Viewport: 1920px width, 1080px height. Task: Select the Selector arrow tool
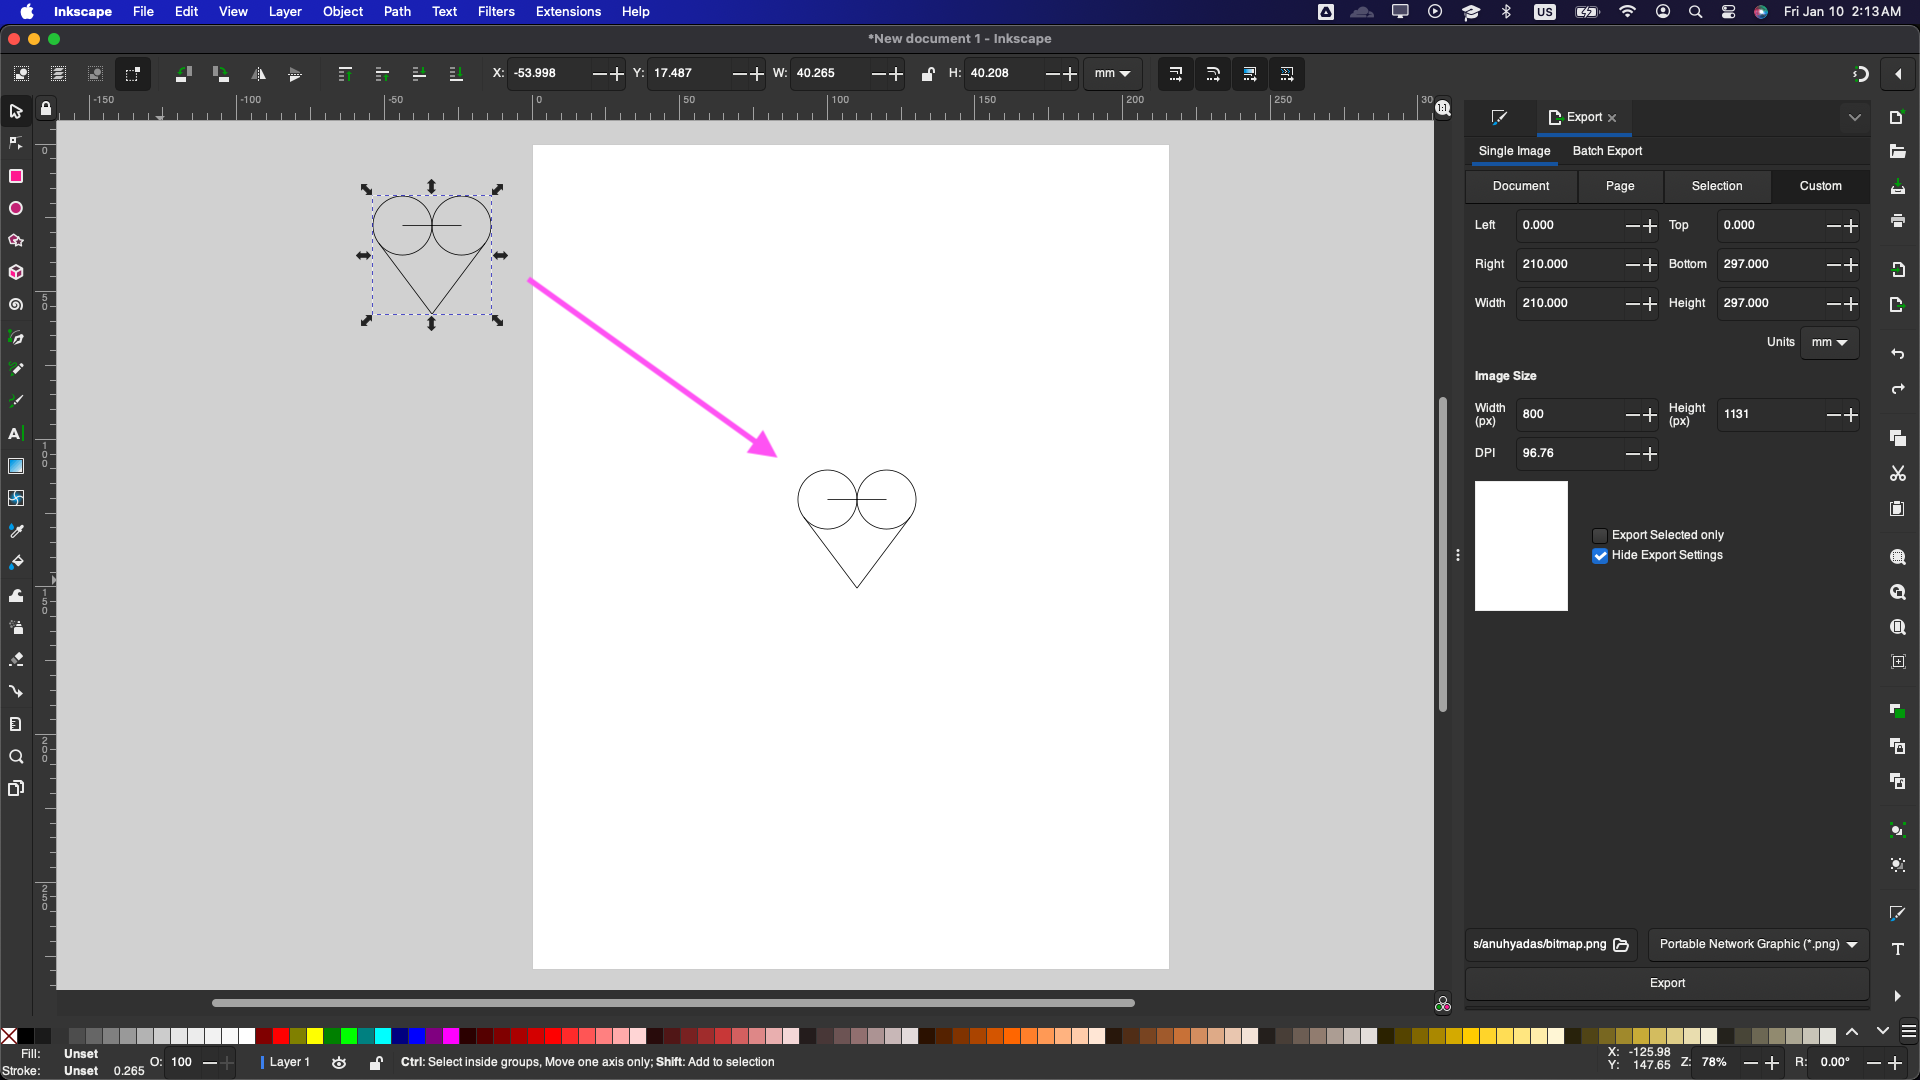pyautogui.click(x=16, y=111)
